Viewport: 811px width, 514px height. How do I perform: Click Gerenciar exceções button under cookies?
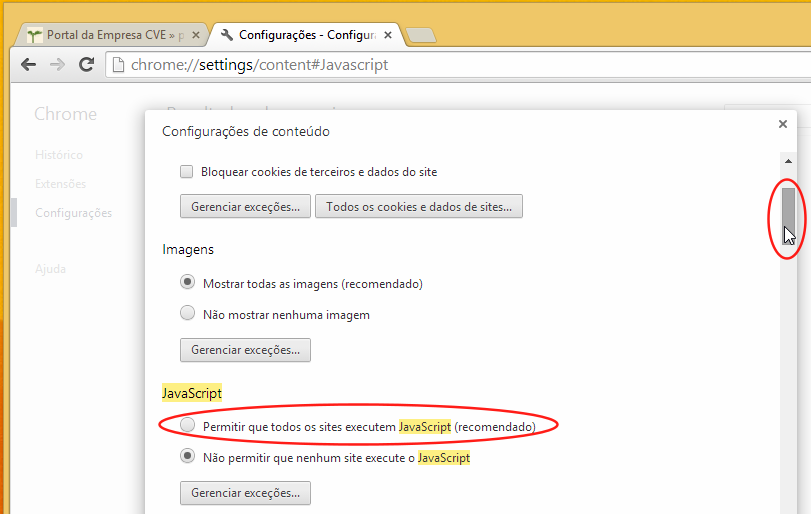pos(245,206)
